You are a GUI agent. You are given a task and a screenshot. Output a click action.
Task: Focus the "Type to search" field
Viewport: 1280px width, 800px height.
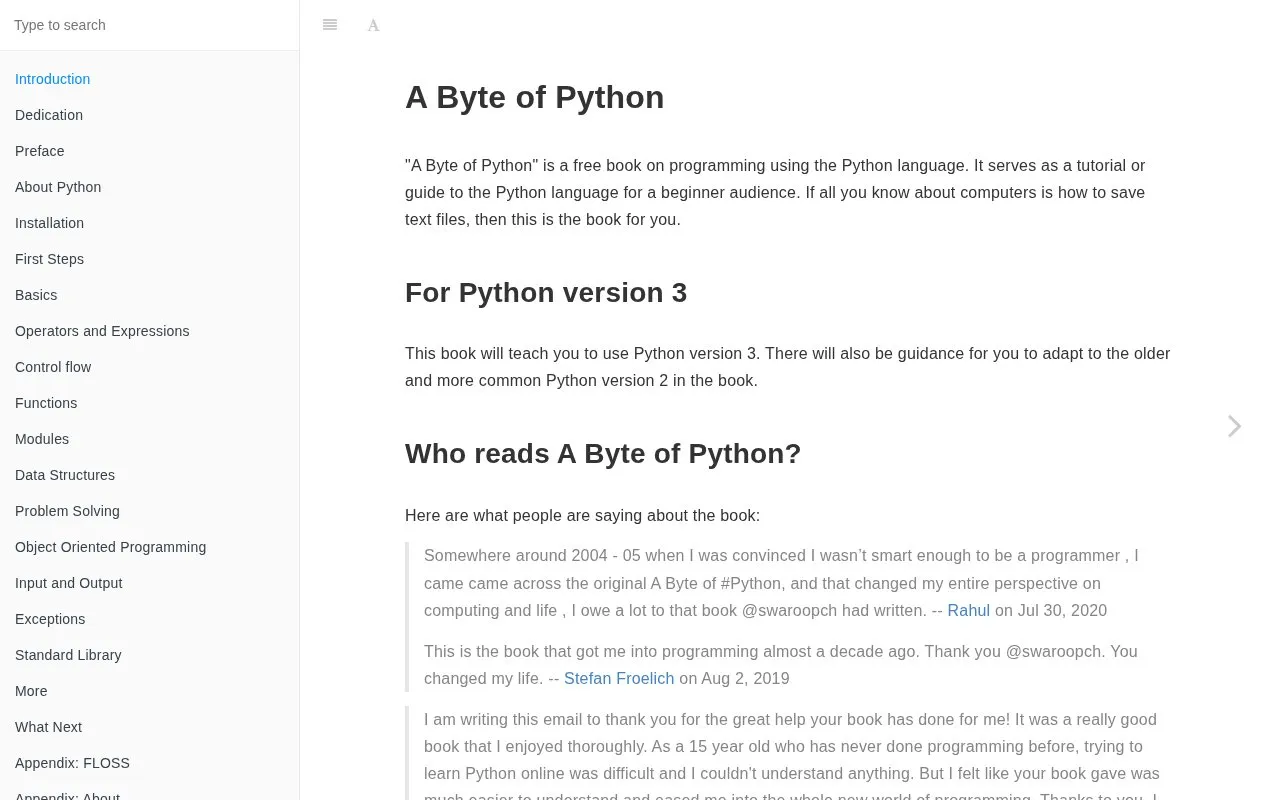[150, 25]
